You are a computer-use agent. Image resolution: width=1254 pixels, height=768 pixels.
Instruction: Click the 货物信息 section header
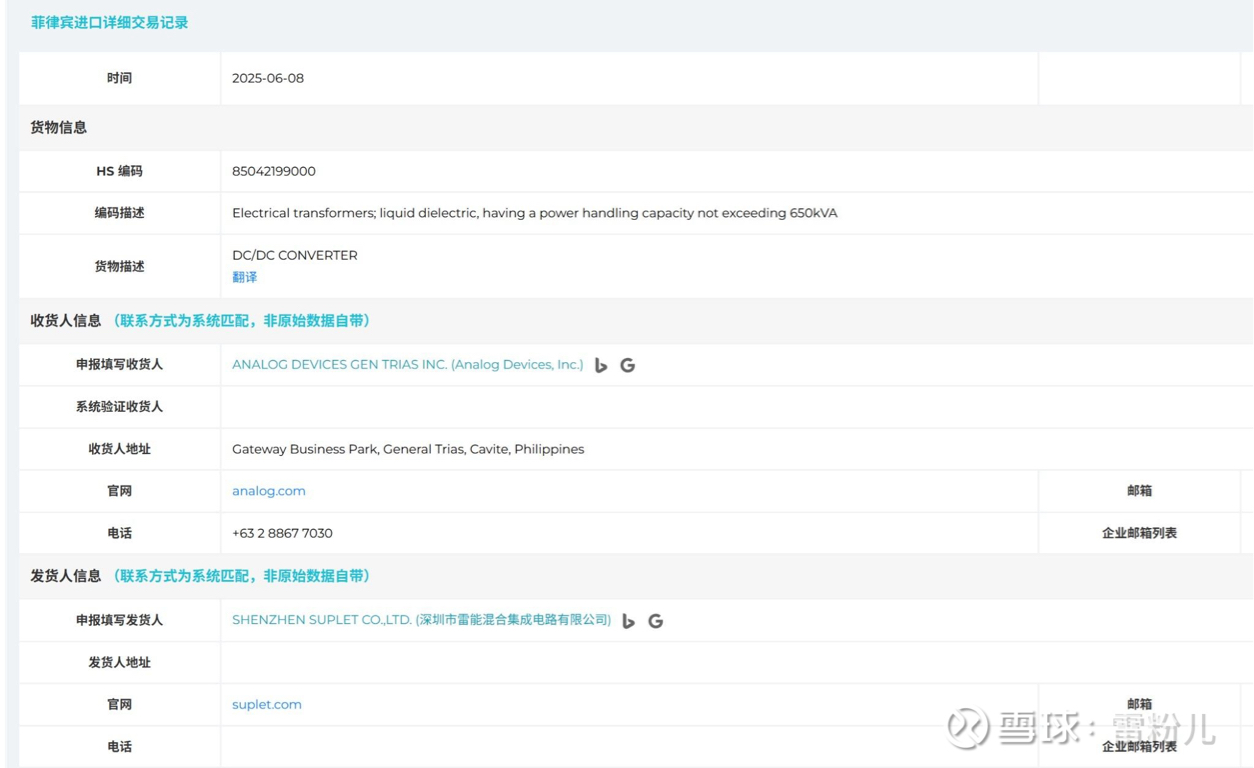59,127
